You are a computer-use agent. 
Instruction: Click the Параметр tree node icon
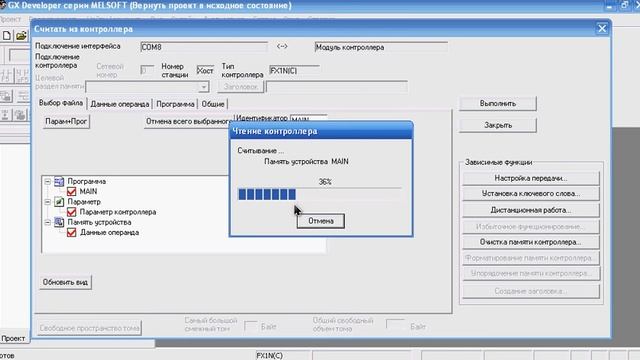[x=59, y=202]
